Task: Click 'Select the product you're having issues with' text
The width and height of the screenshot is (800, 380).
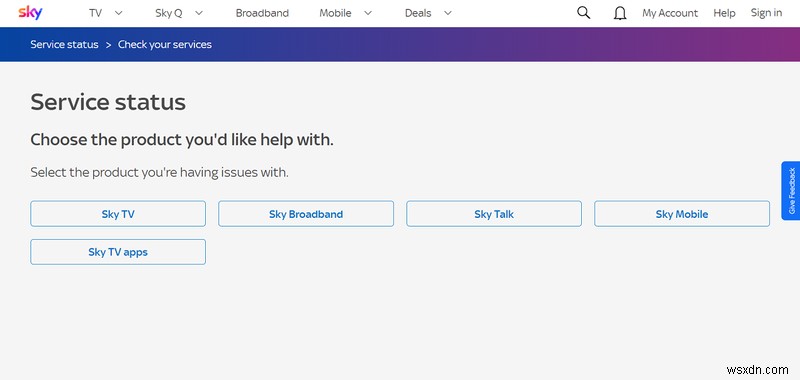Action: click(x=159, y=172)
